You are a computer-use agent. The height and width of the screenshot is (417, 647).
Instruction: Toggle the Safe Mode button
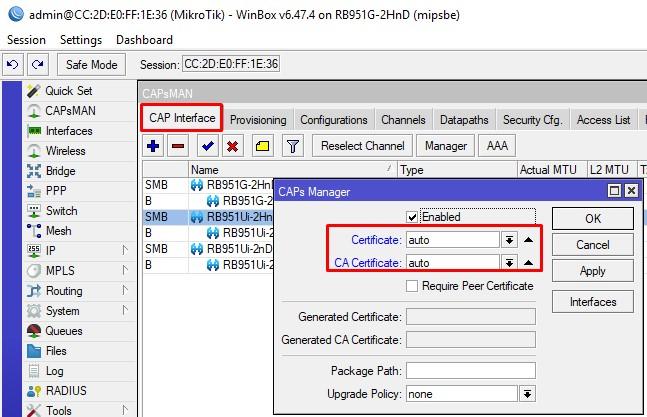coord(91,64)
